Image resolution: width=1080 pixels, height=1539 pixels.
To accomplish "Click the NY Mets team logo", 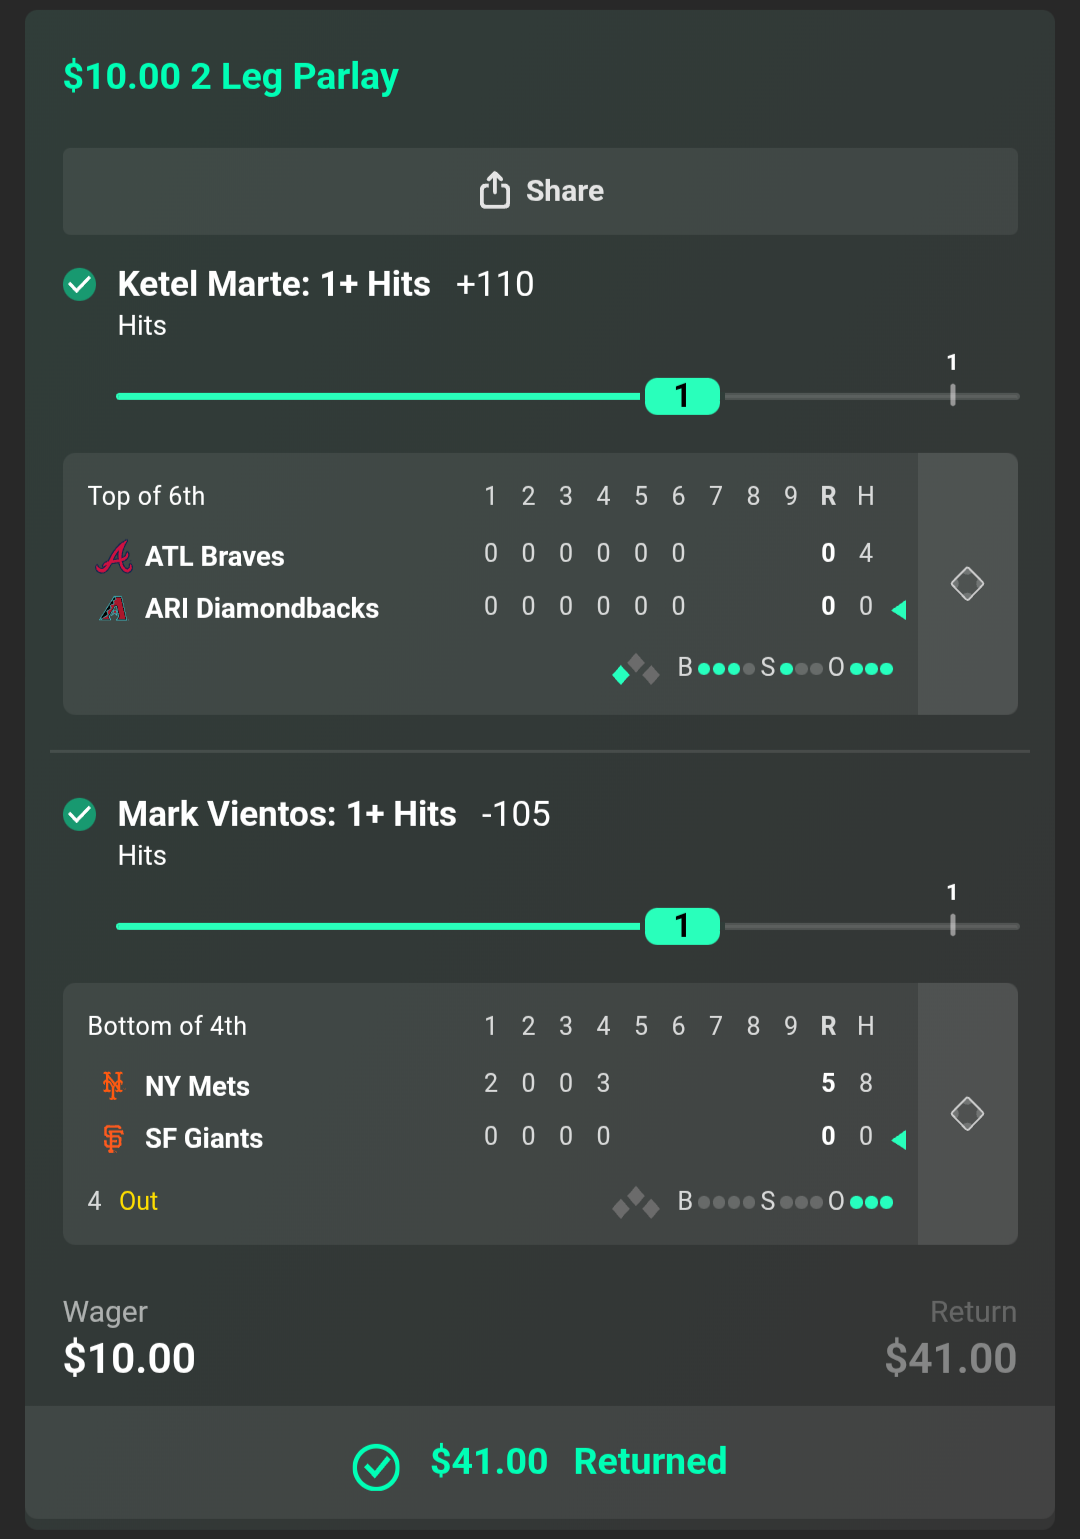I will (114, 1085).
